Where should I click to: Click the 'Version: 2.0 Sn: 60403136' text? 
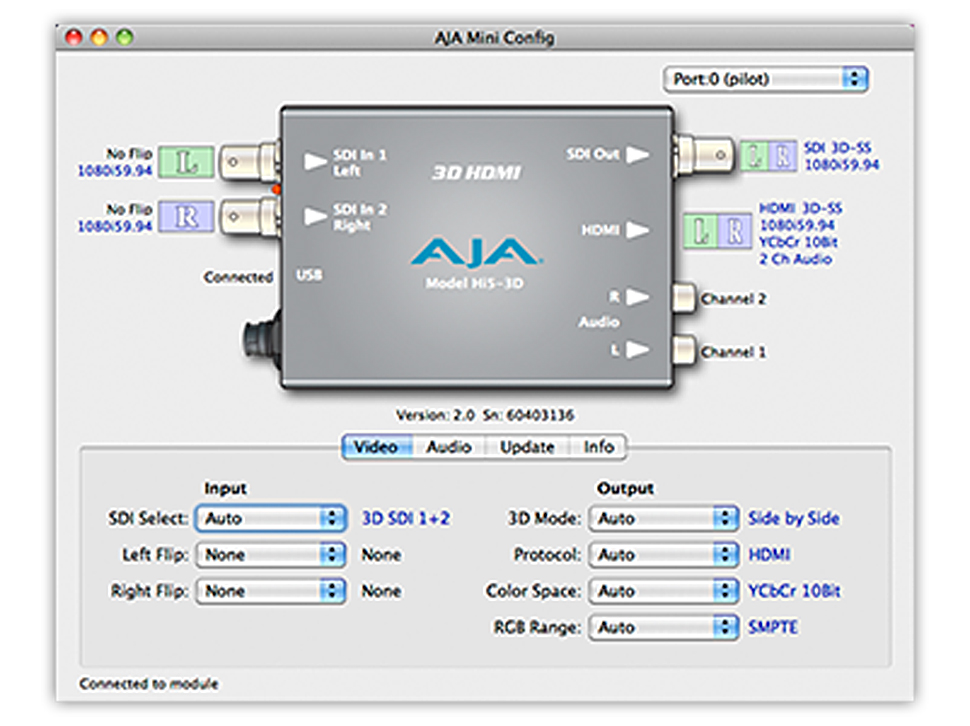pos(485,415)
